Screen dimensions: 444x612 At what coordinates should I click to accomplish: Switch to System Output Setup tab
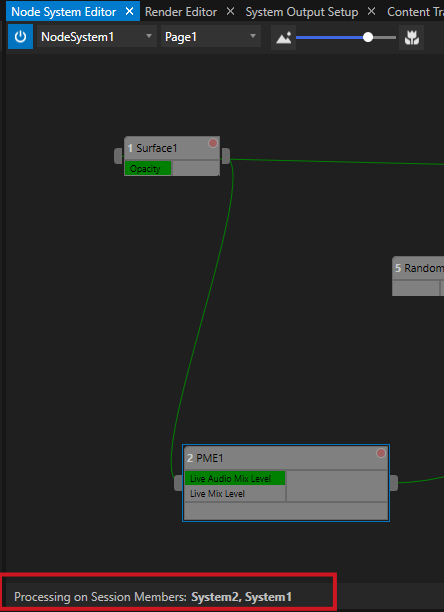tap(302, 12)
